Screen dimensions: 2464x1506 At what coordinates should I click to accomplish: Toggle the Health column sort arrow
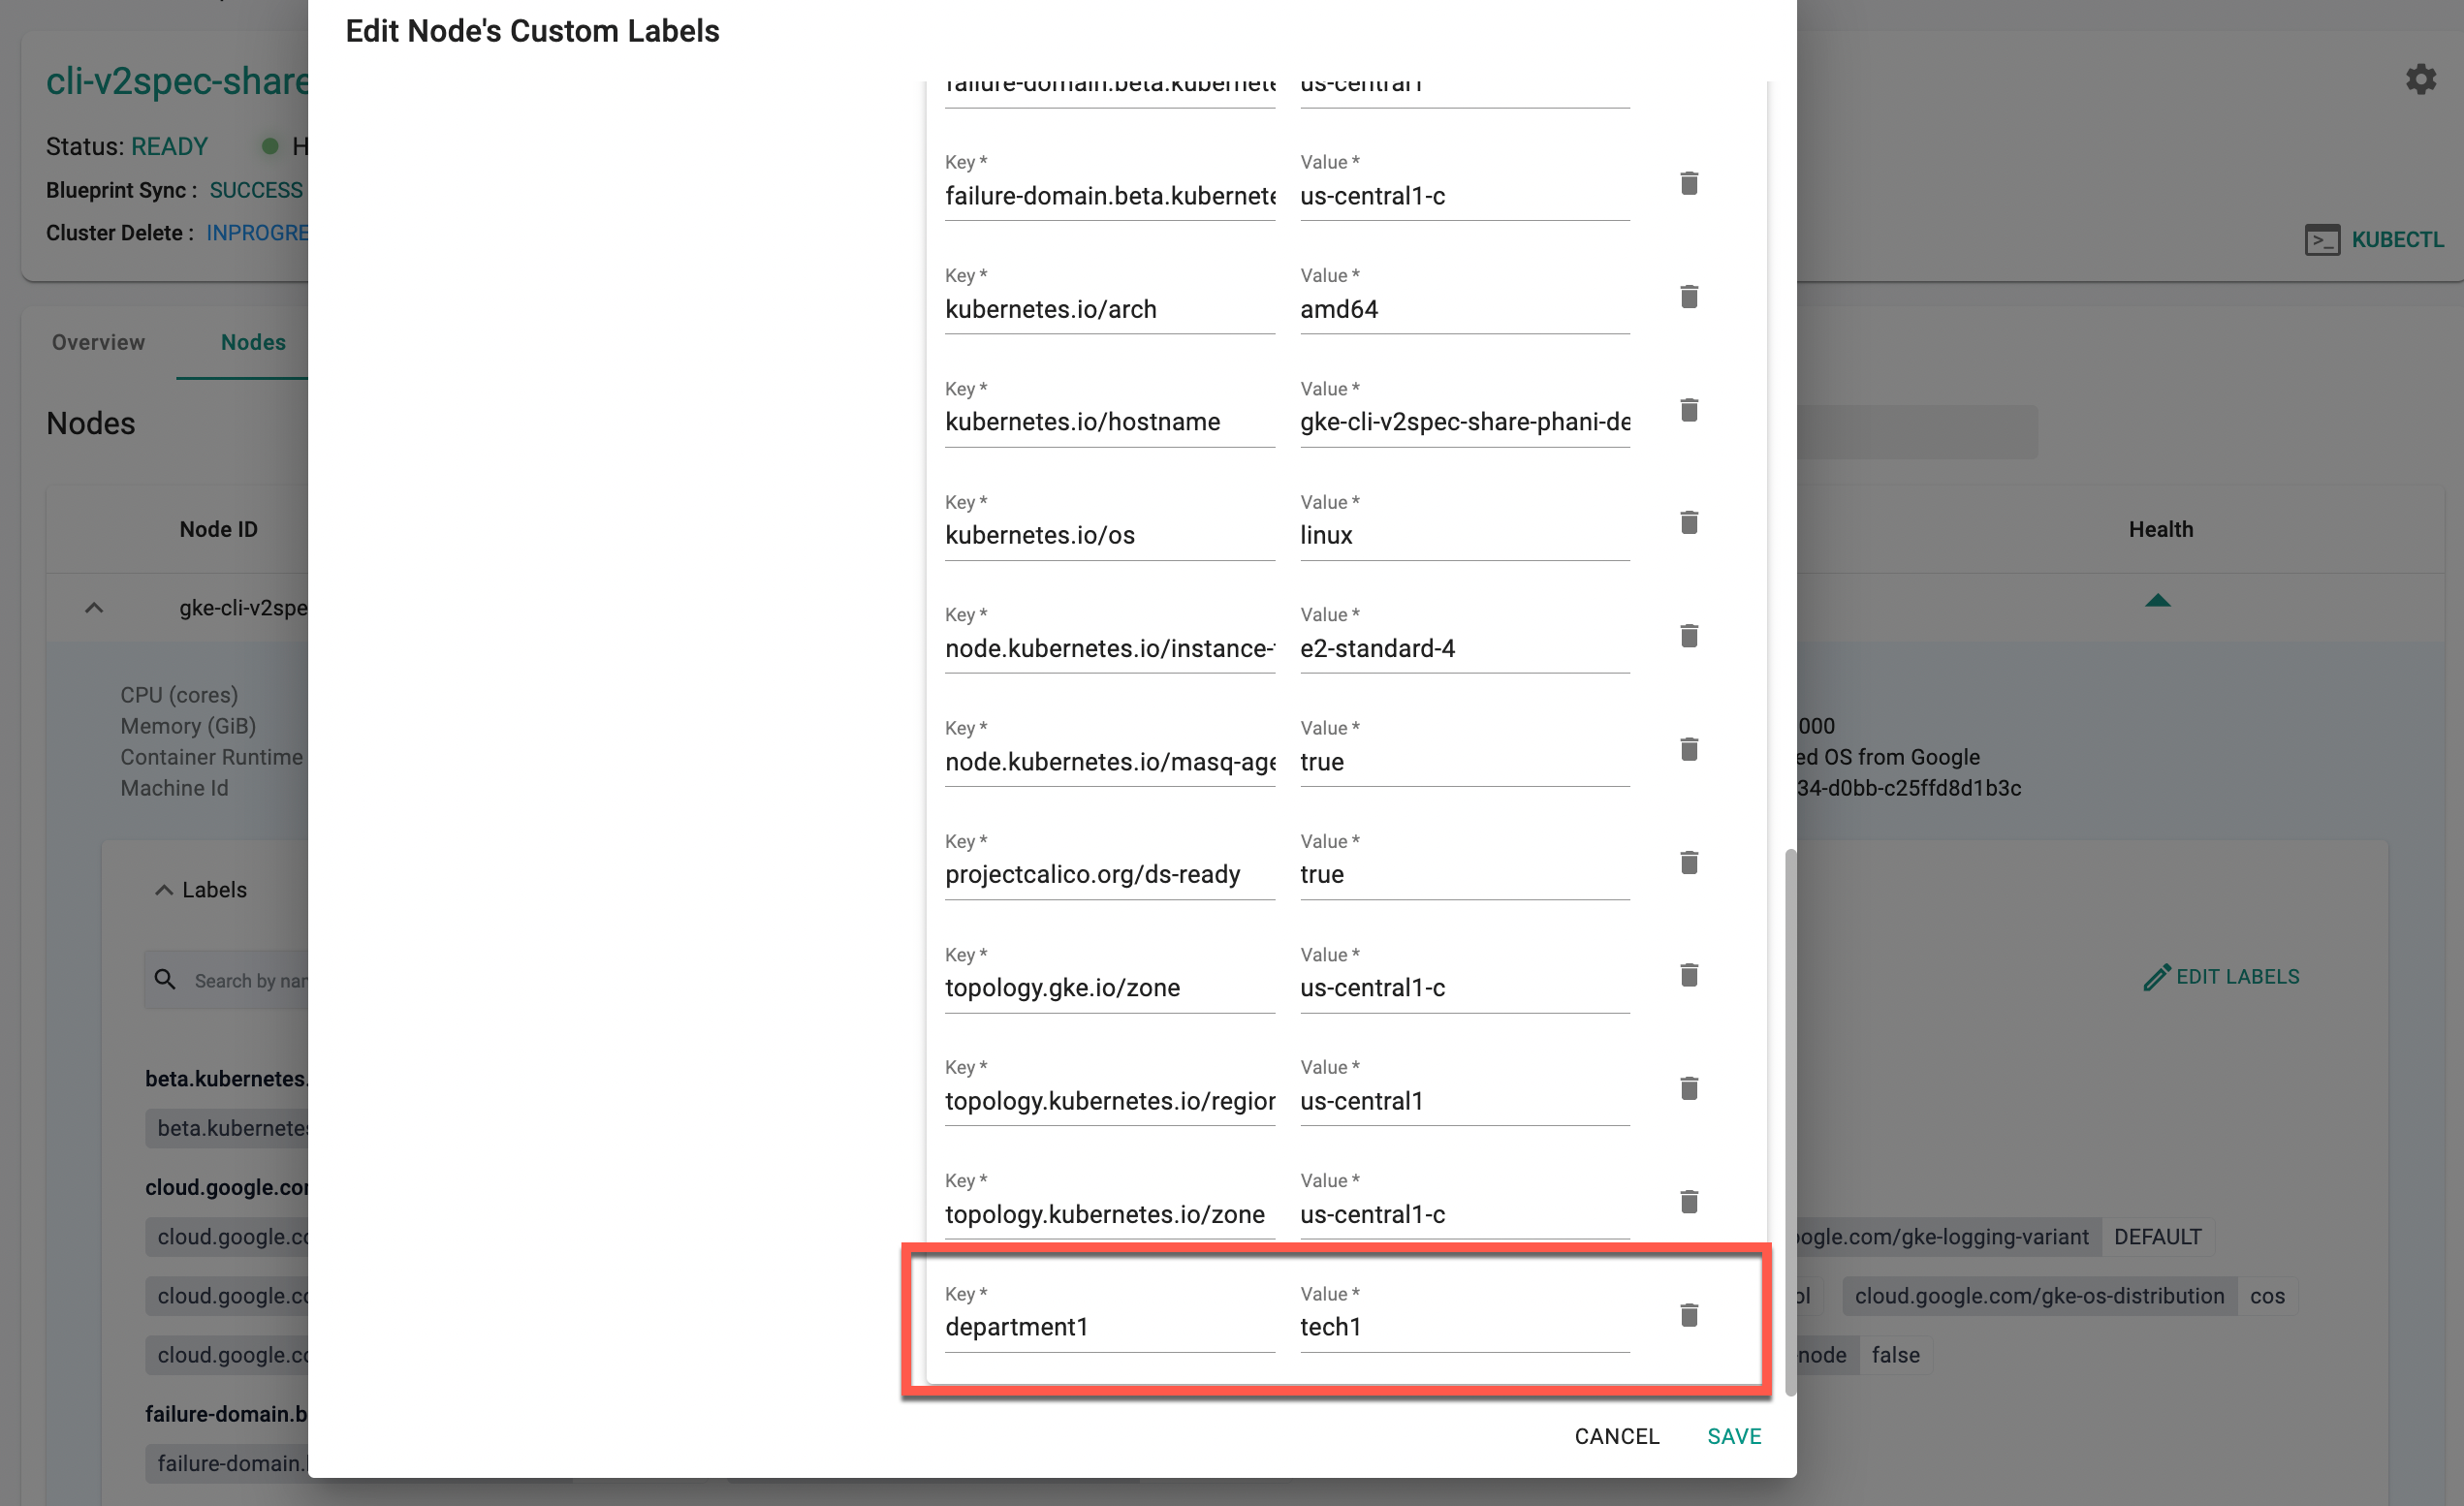[x=2157, y=601]
